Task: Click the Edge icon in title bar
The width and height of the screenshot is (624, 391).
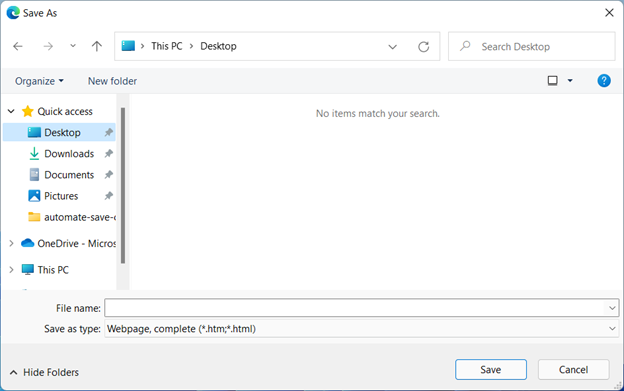Action: (x=13, y=13)
